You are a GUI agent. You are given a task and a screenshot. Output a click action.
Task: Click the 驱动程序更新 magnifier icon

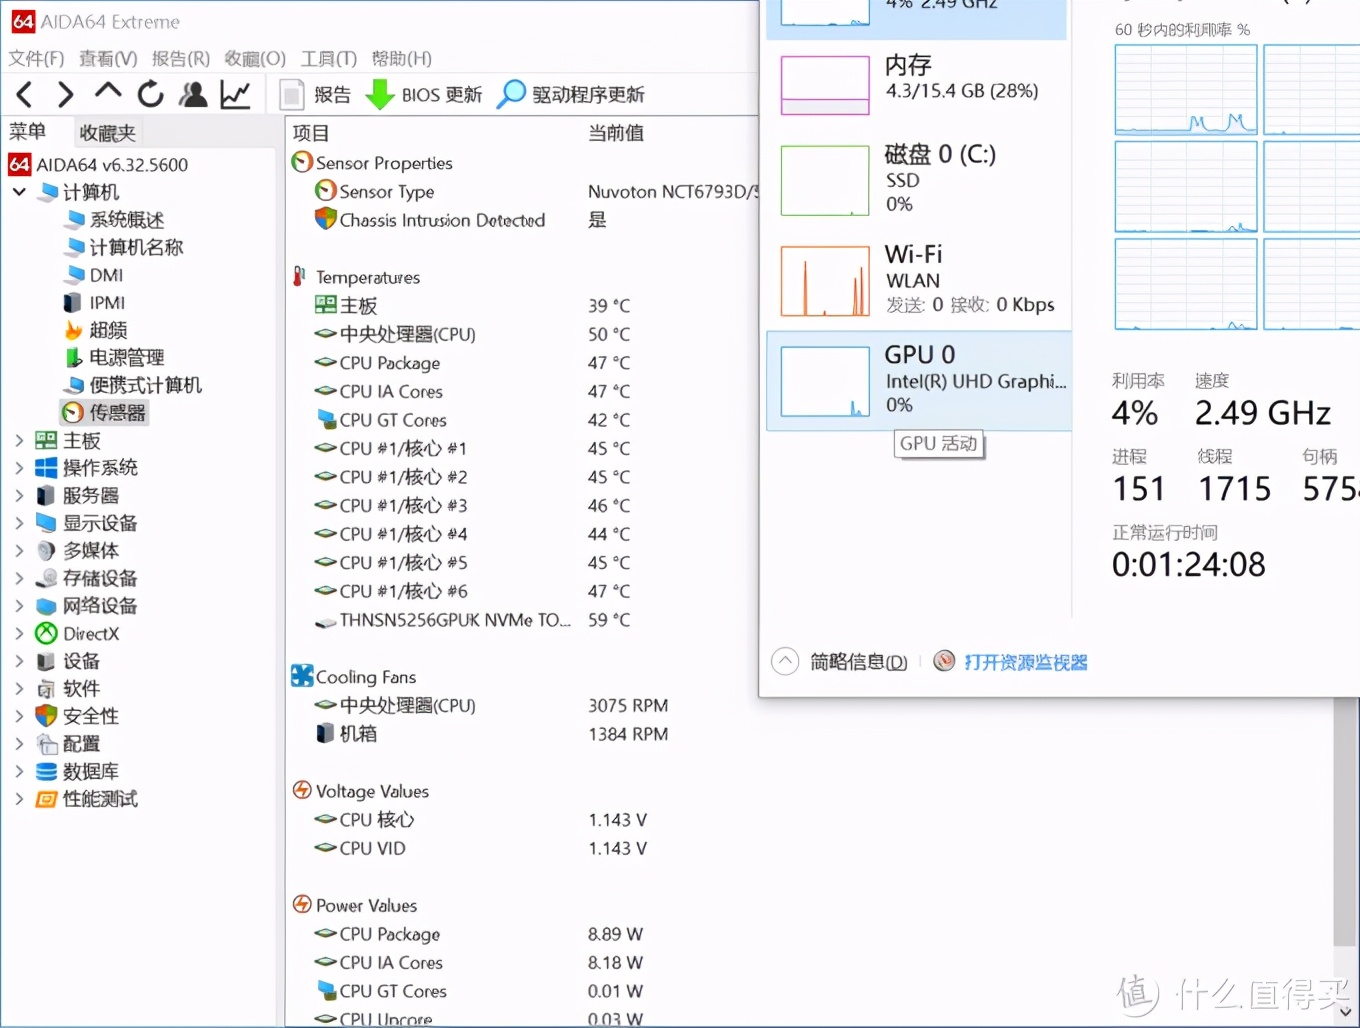[x=510, y=94]
